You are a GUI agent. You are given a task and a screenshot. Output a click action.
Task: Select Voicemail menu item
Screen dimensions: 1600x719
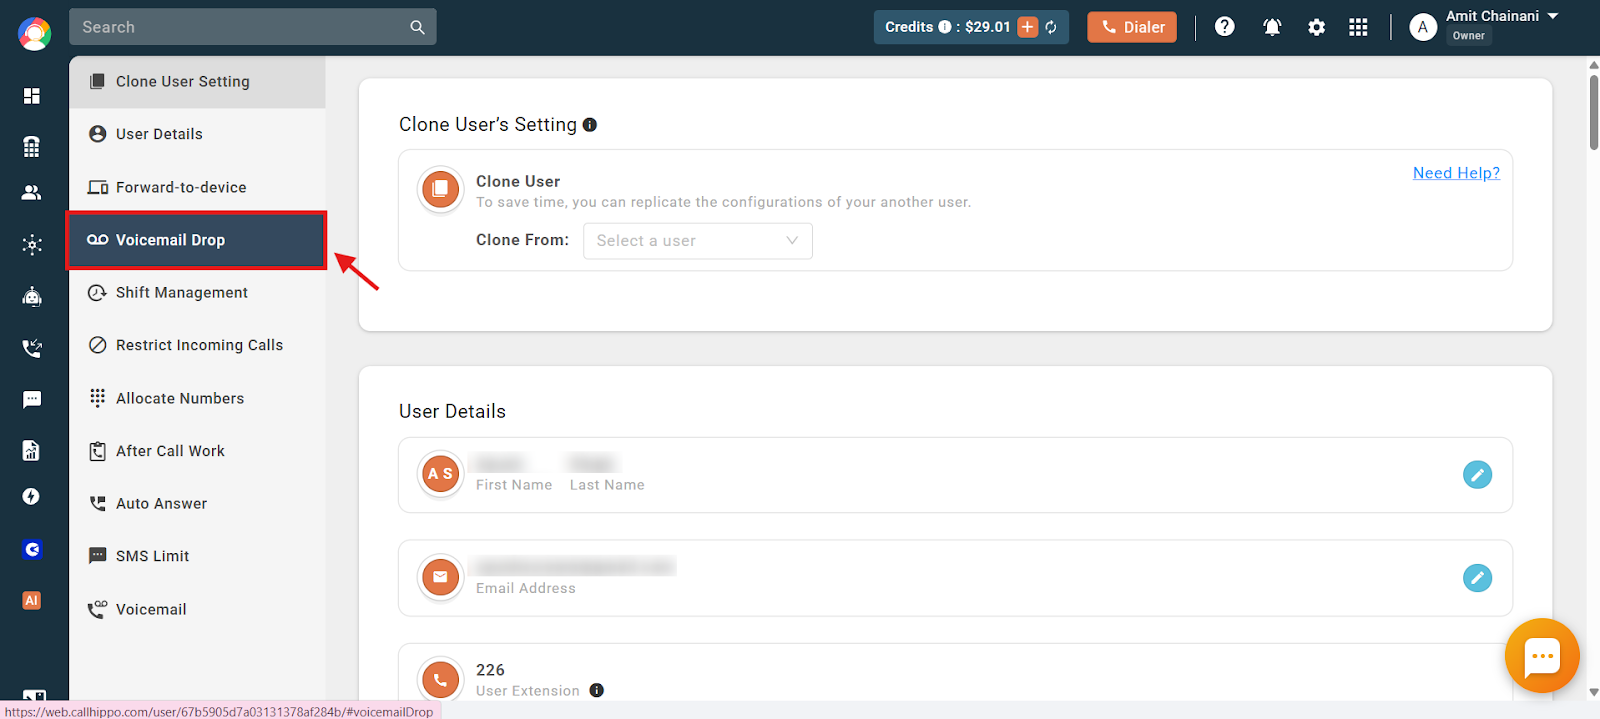197,609
